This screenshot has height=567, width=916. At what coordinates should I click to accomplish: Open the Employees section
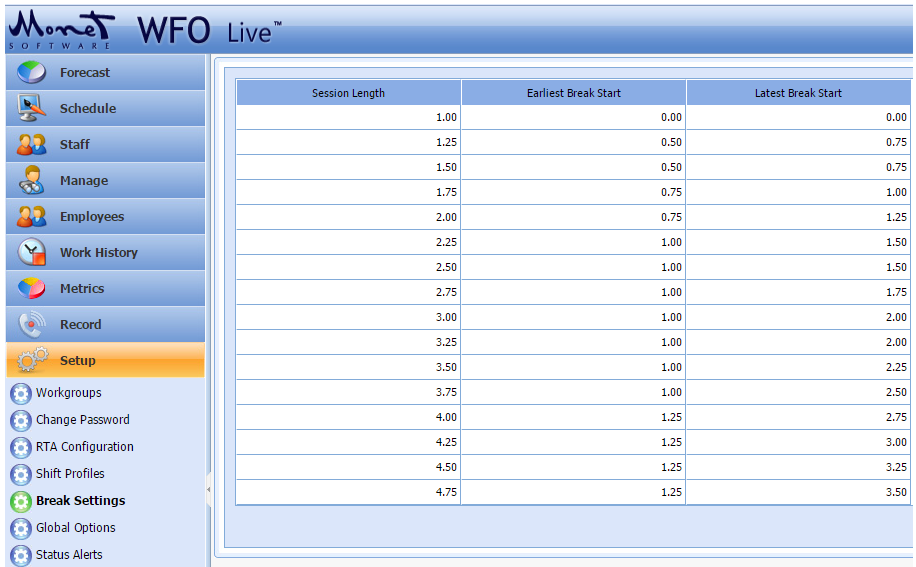coord(92,217)
